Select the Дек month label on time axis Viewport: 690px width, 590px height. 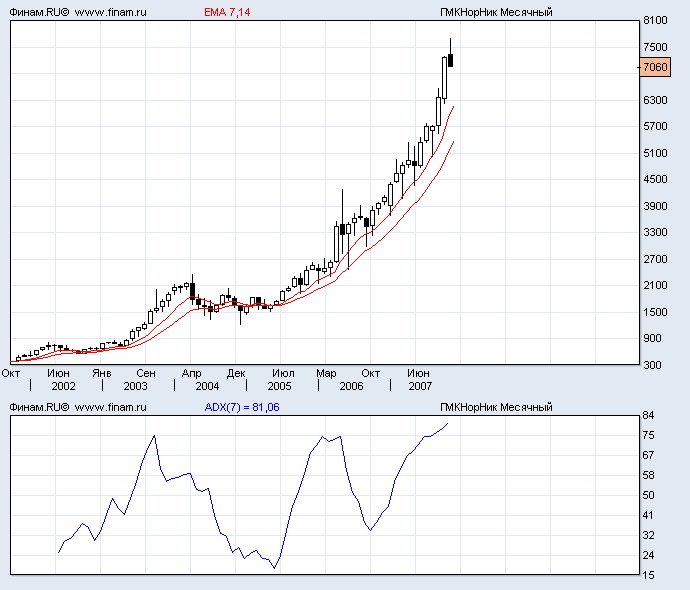(237, 373)
